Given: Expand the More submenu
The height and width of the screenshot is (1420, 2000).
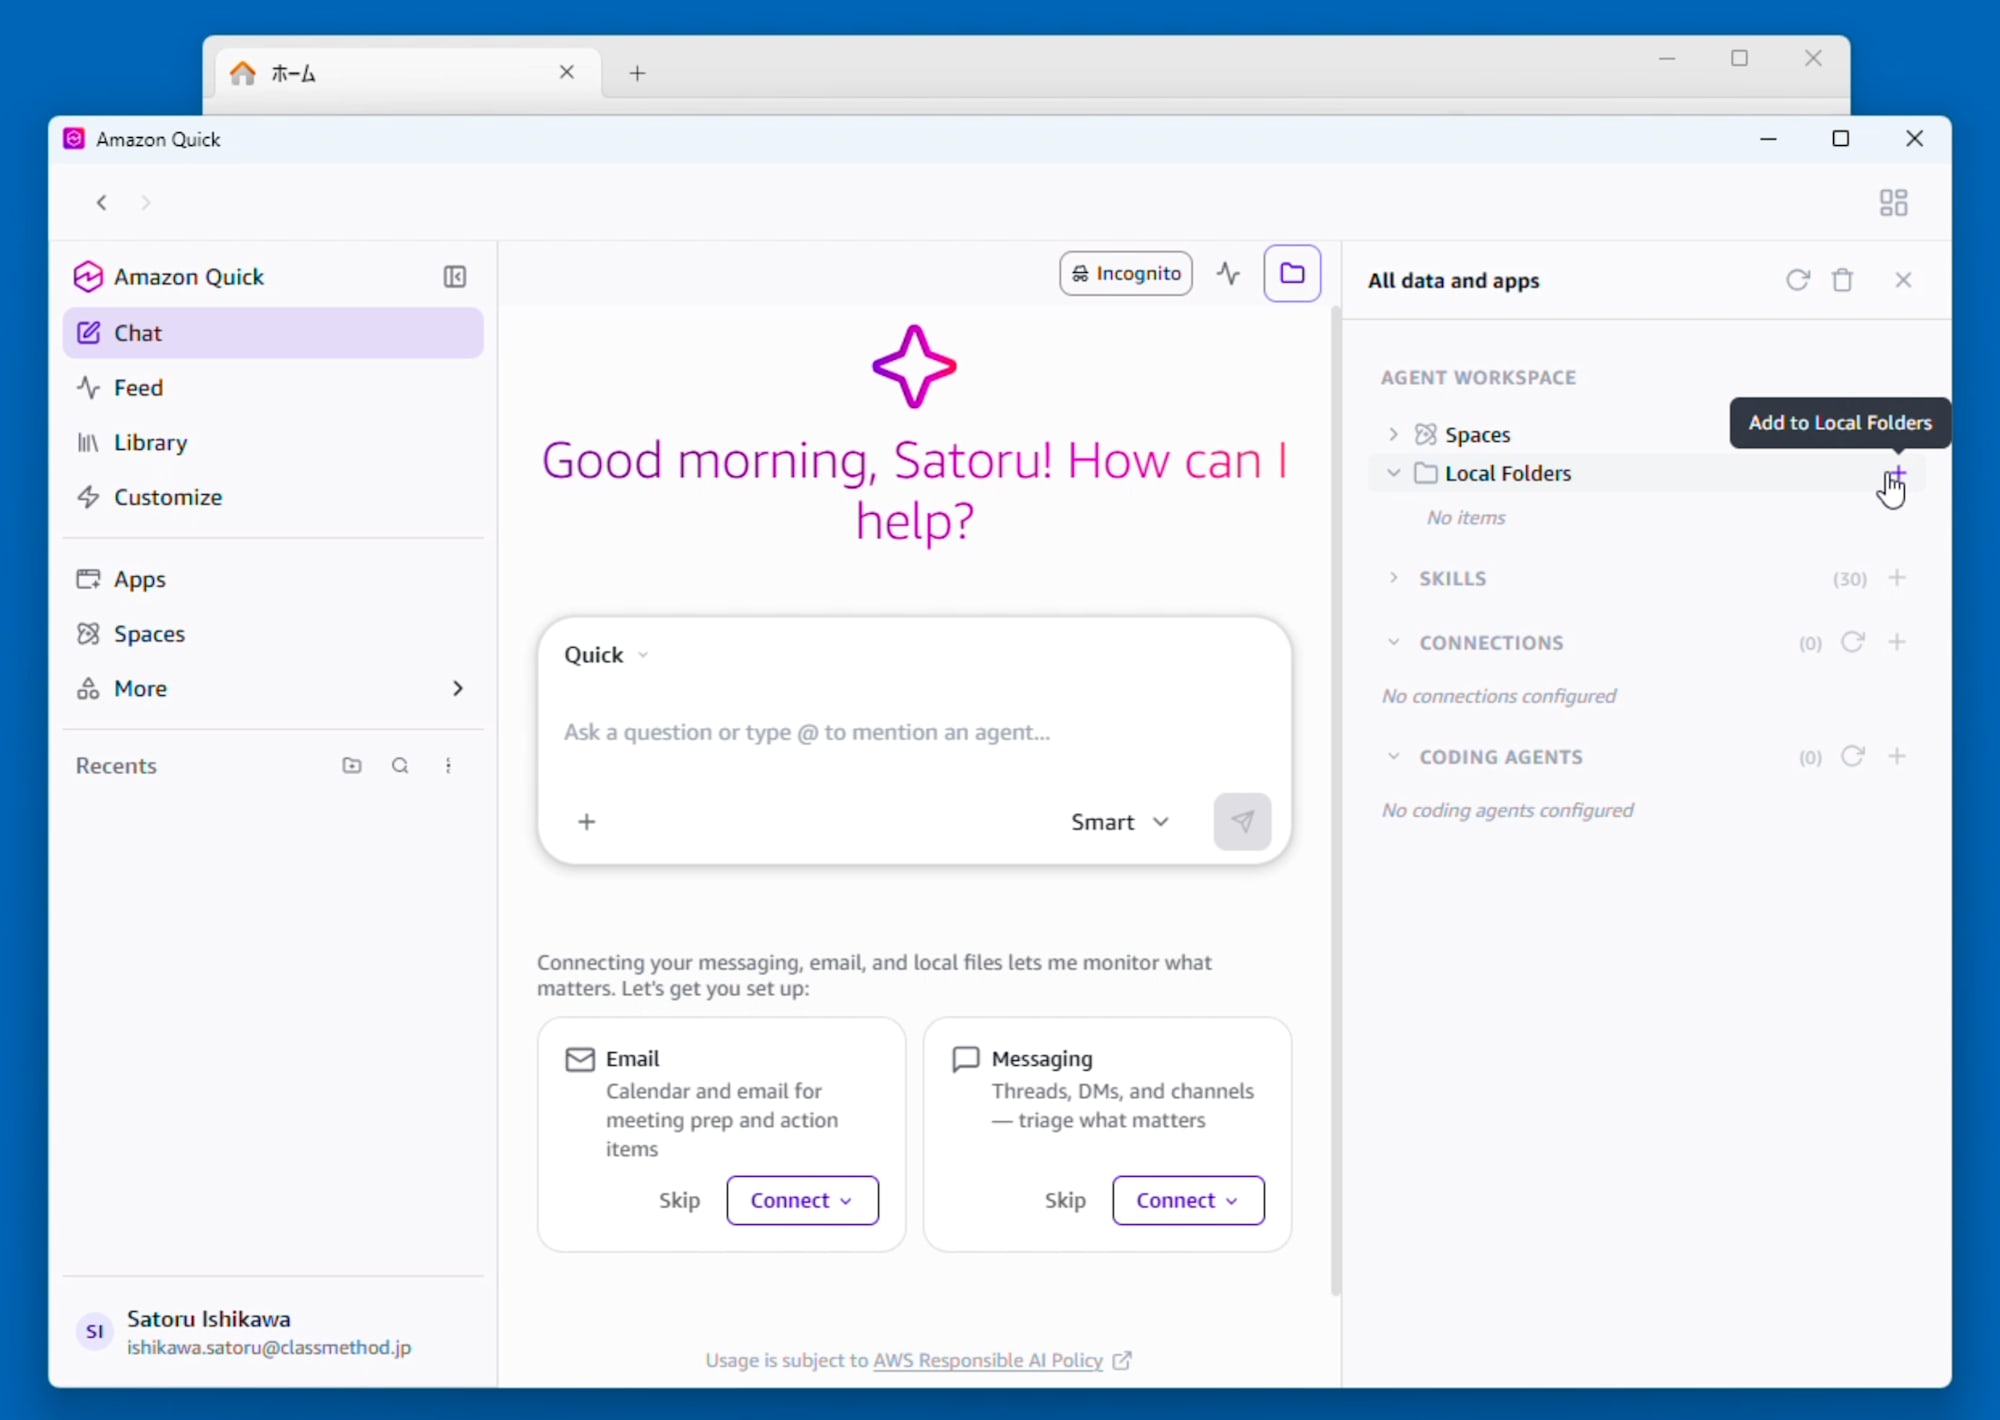Looking at the screenshot, I should tap(273, 689).
